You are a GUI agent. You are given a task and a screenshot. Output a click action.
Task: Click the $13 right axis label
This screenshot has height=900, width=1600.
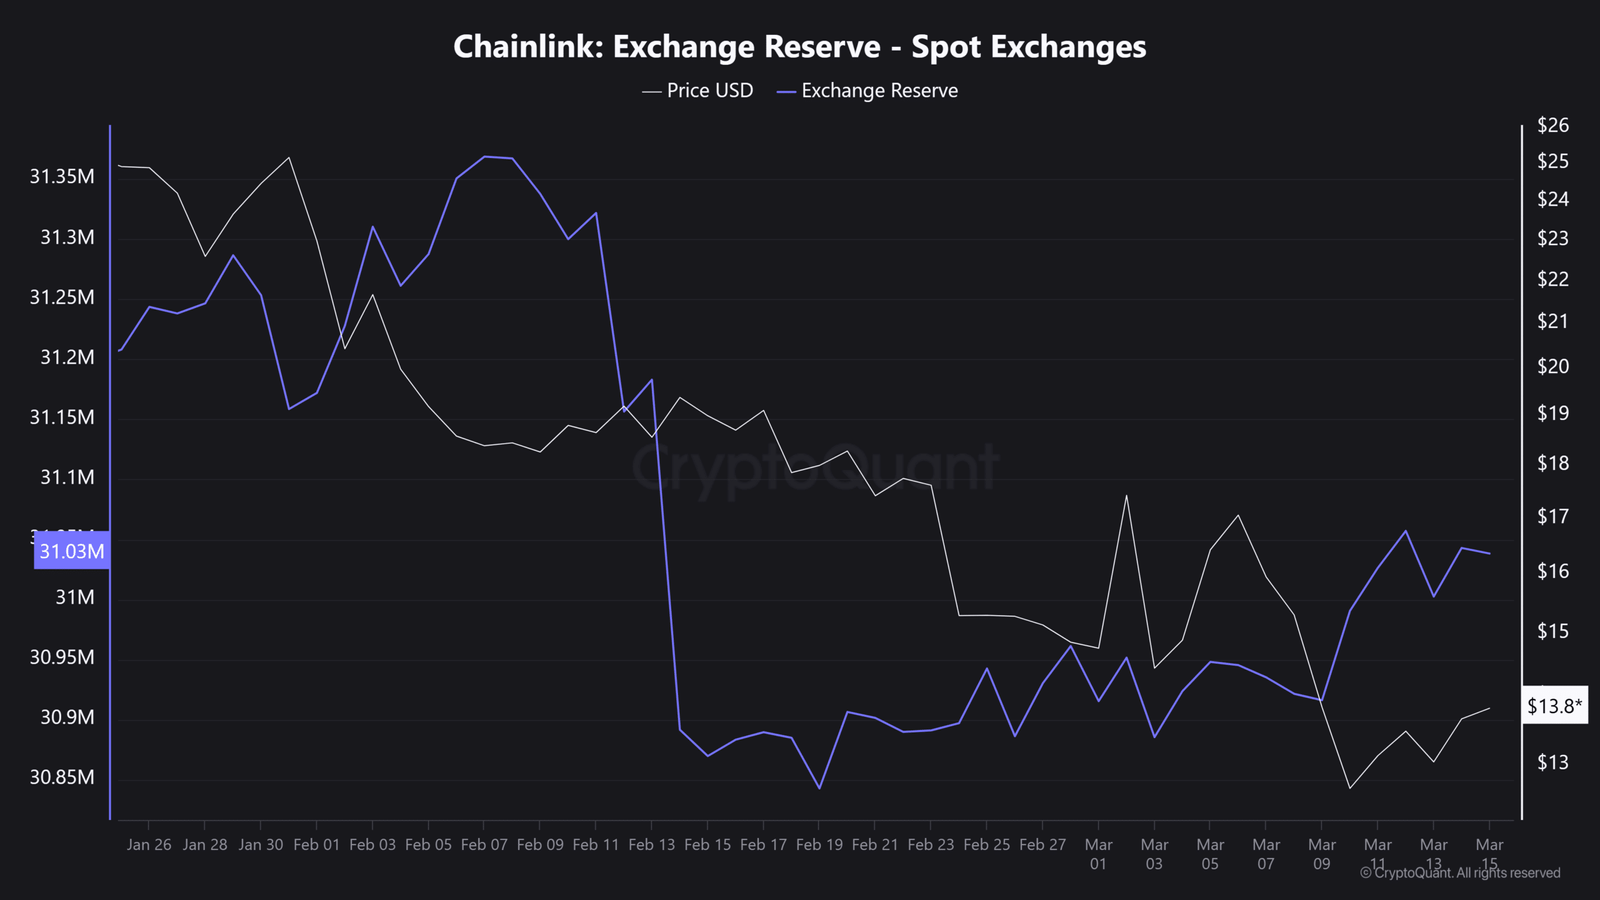1553,762
